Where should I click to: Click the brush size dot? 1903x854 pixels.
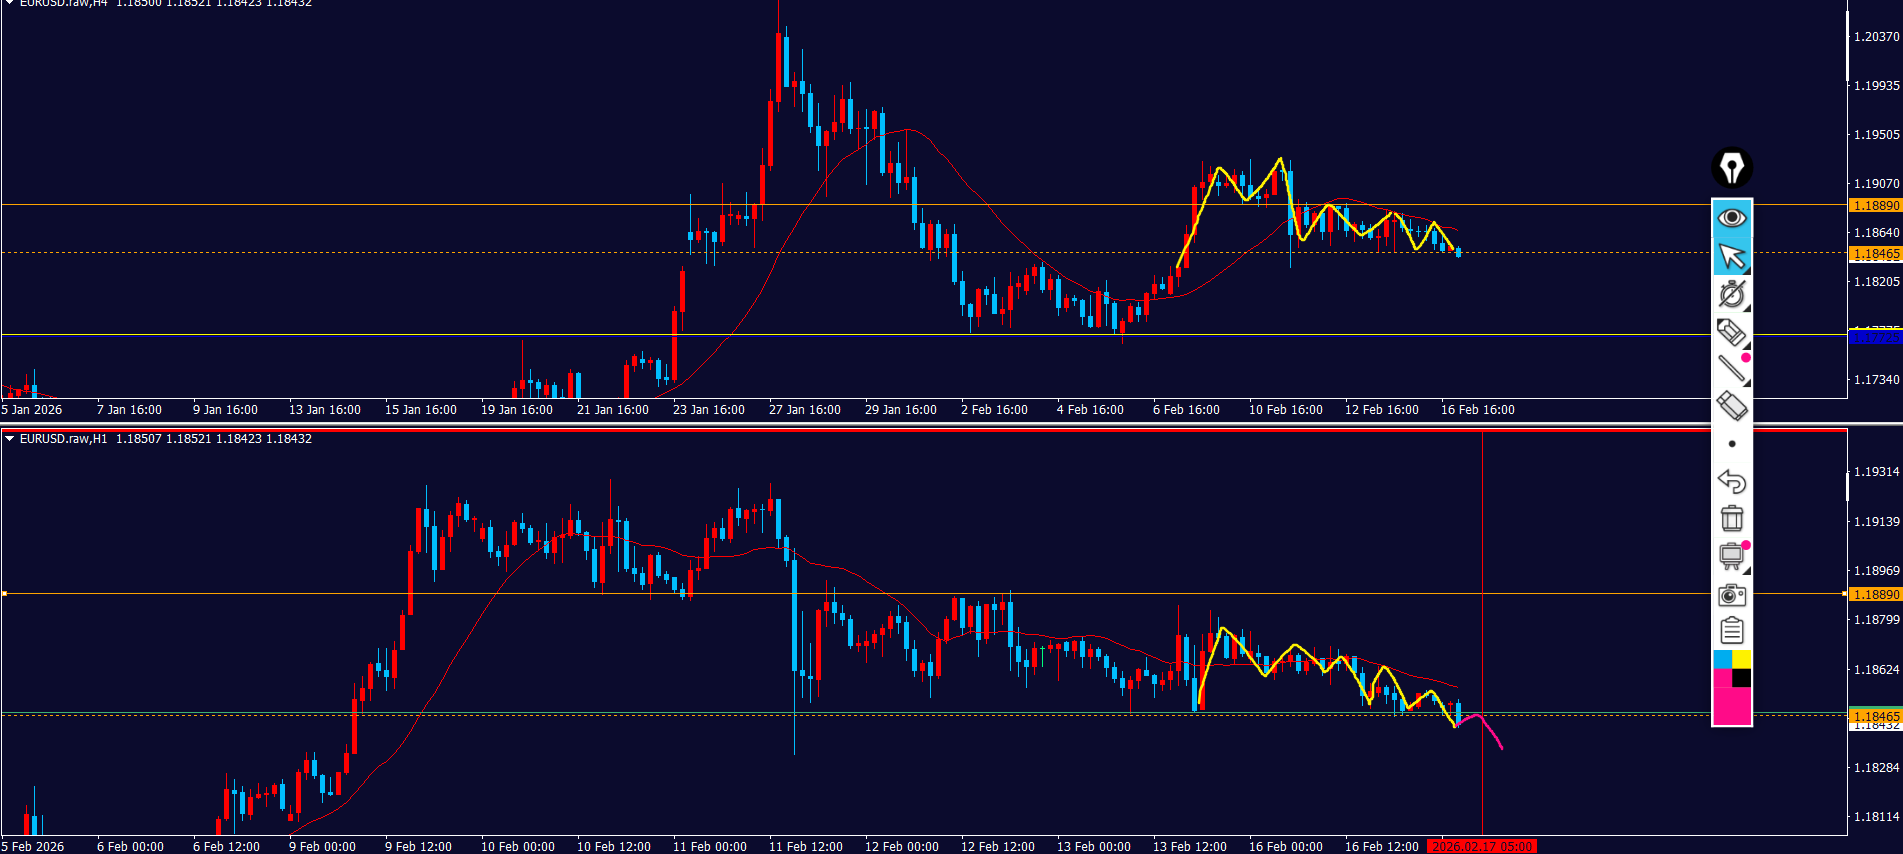click(x=1732, y=444)
